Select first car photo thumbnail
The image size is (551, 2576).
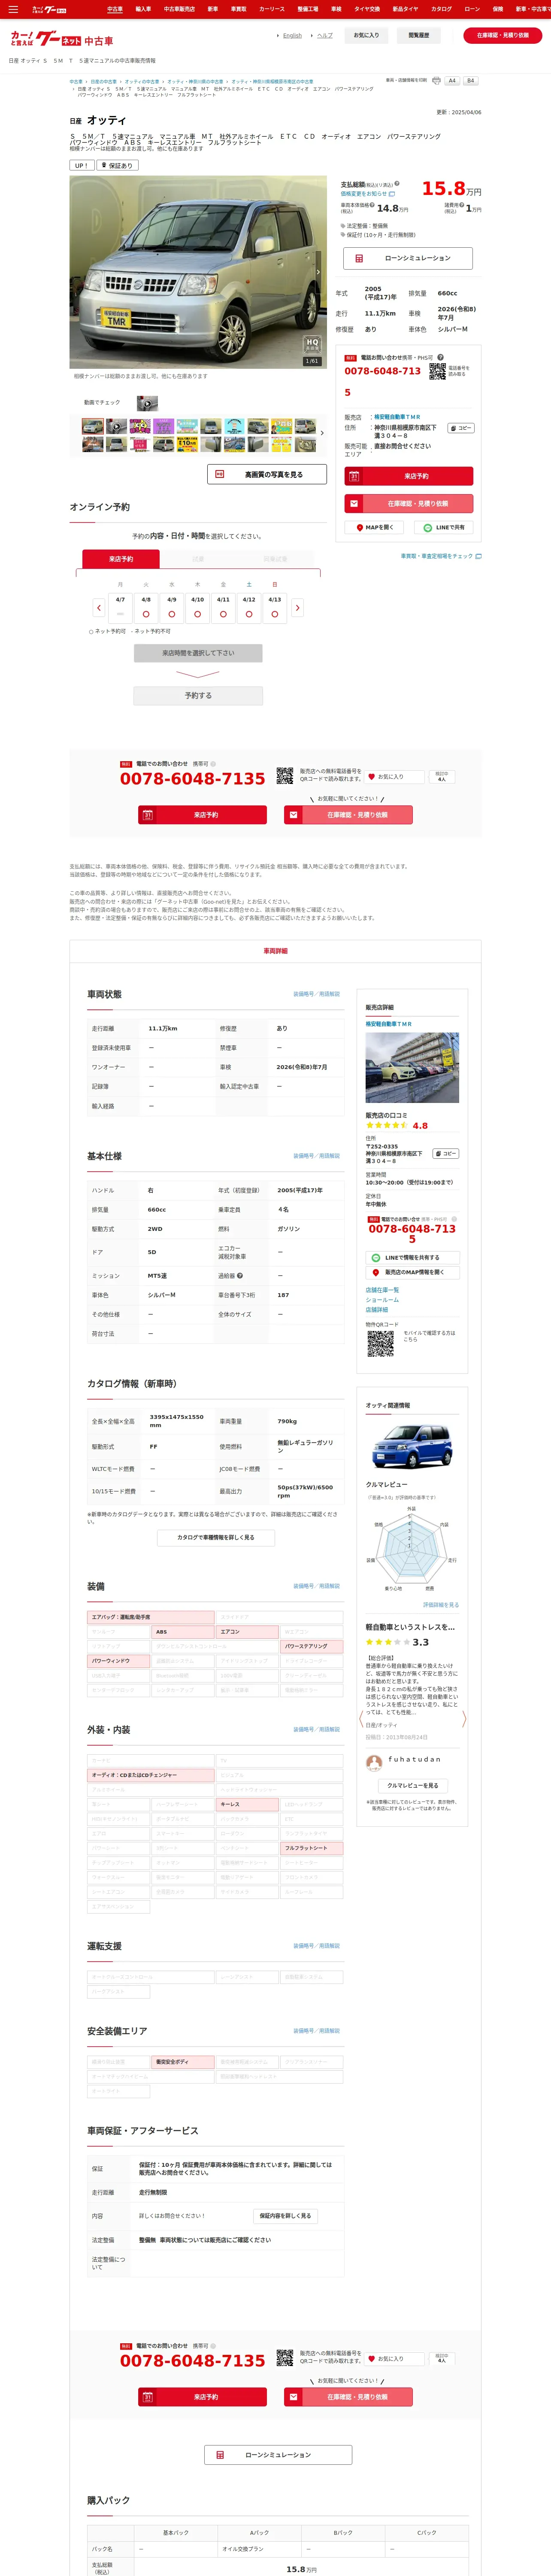click(x=93, y=426)
